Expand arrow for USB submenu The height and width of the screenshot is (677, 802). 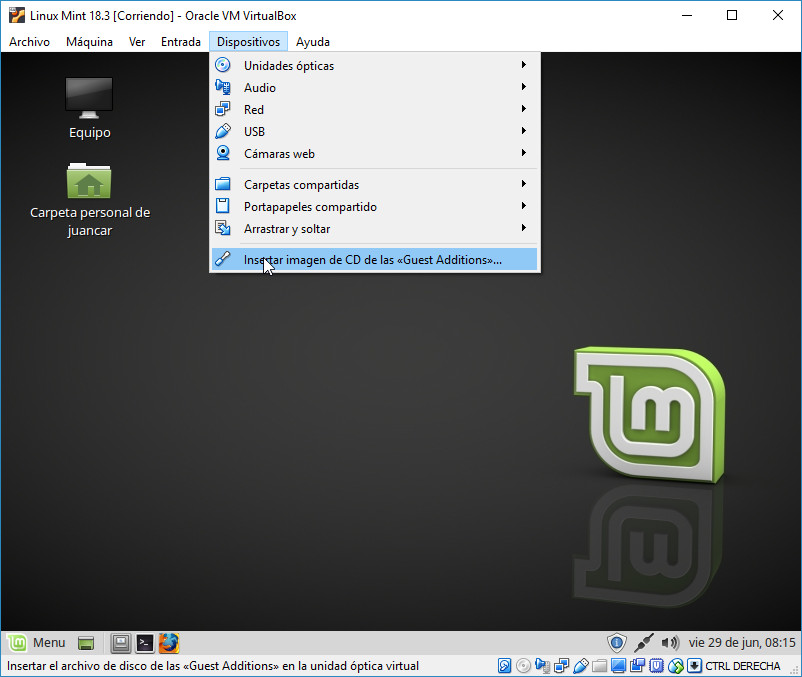tap(524, 130)
